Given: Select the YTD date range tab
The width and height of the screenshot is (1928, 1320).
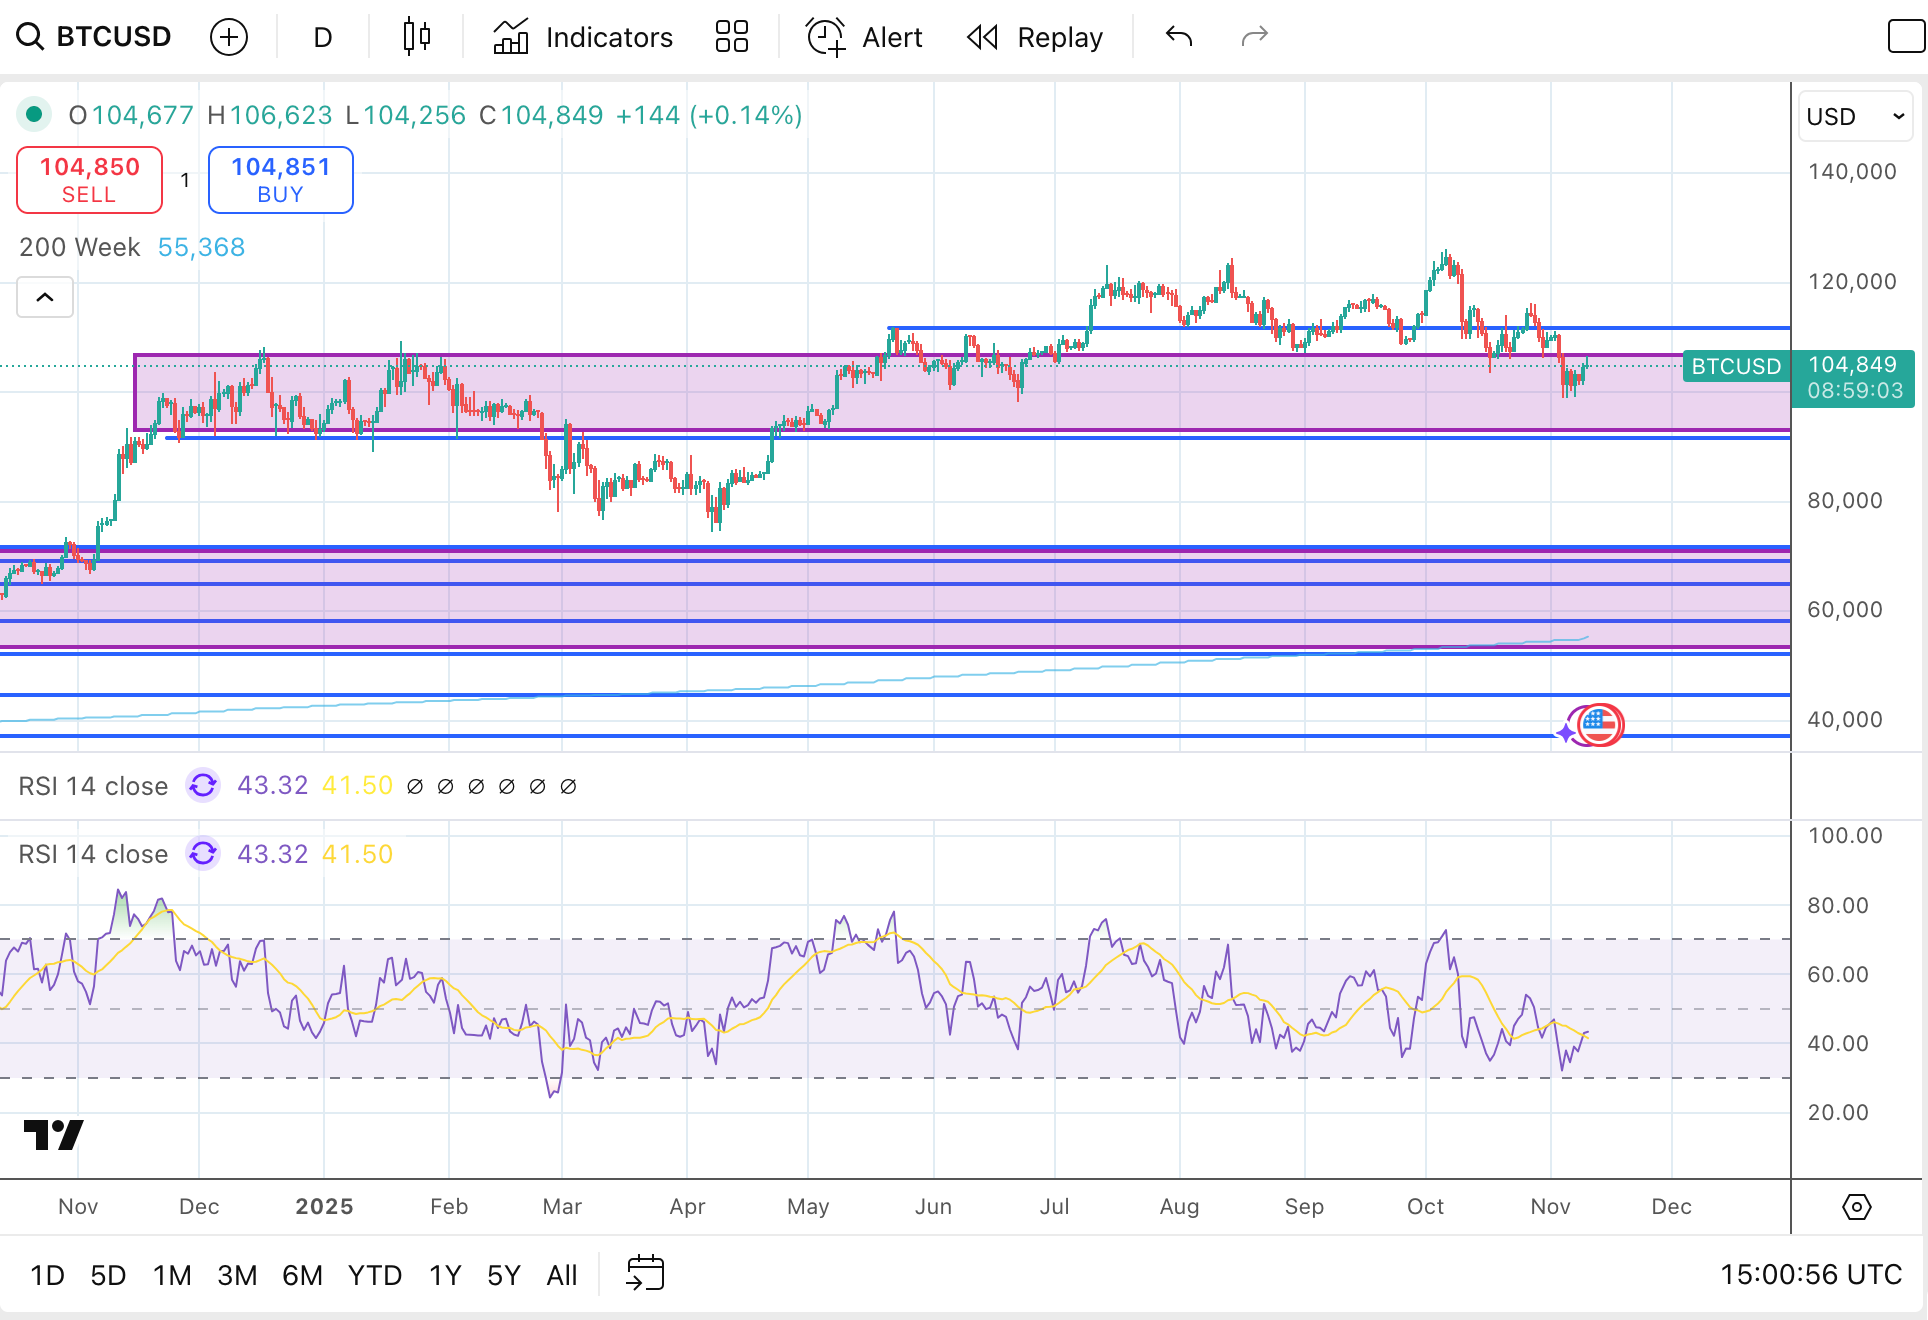Looking at the screenshot, I should (375, 1275).
